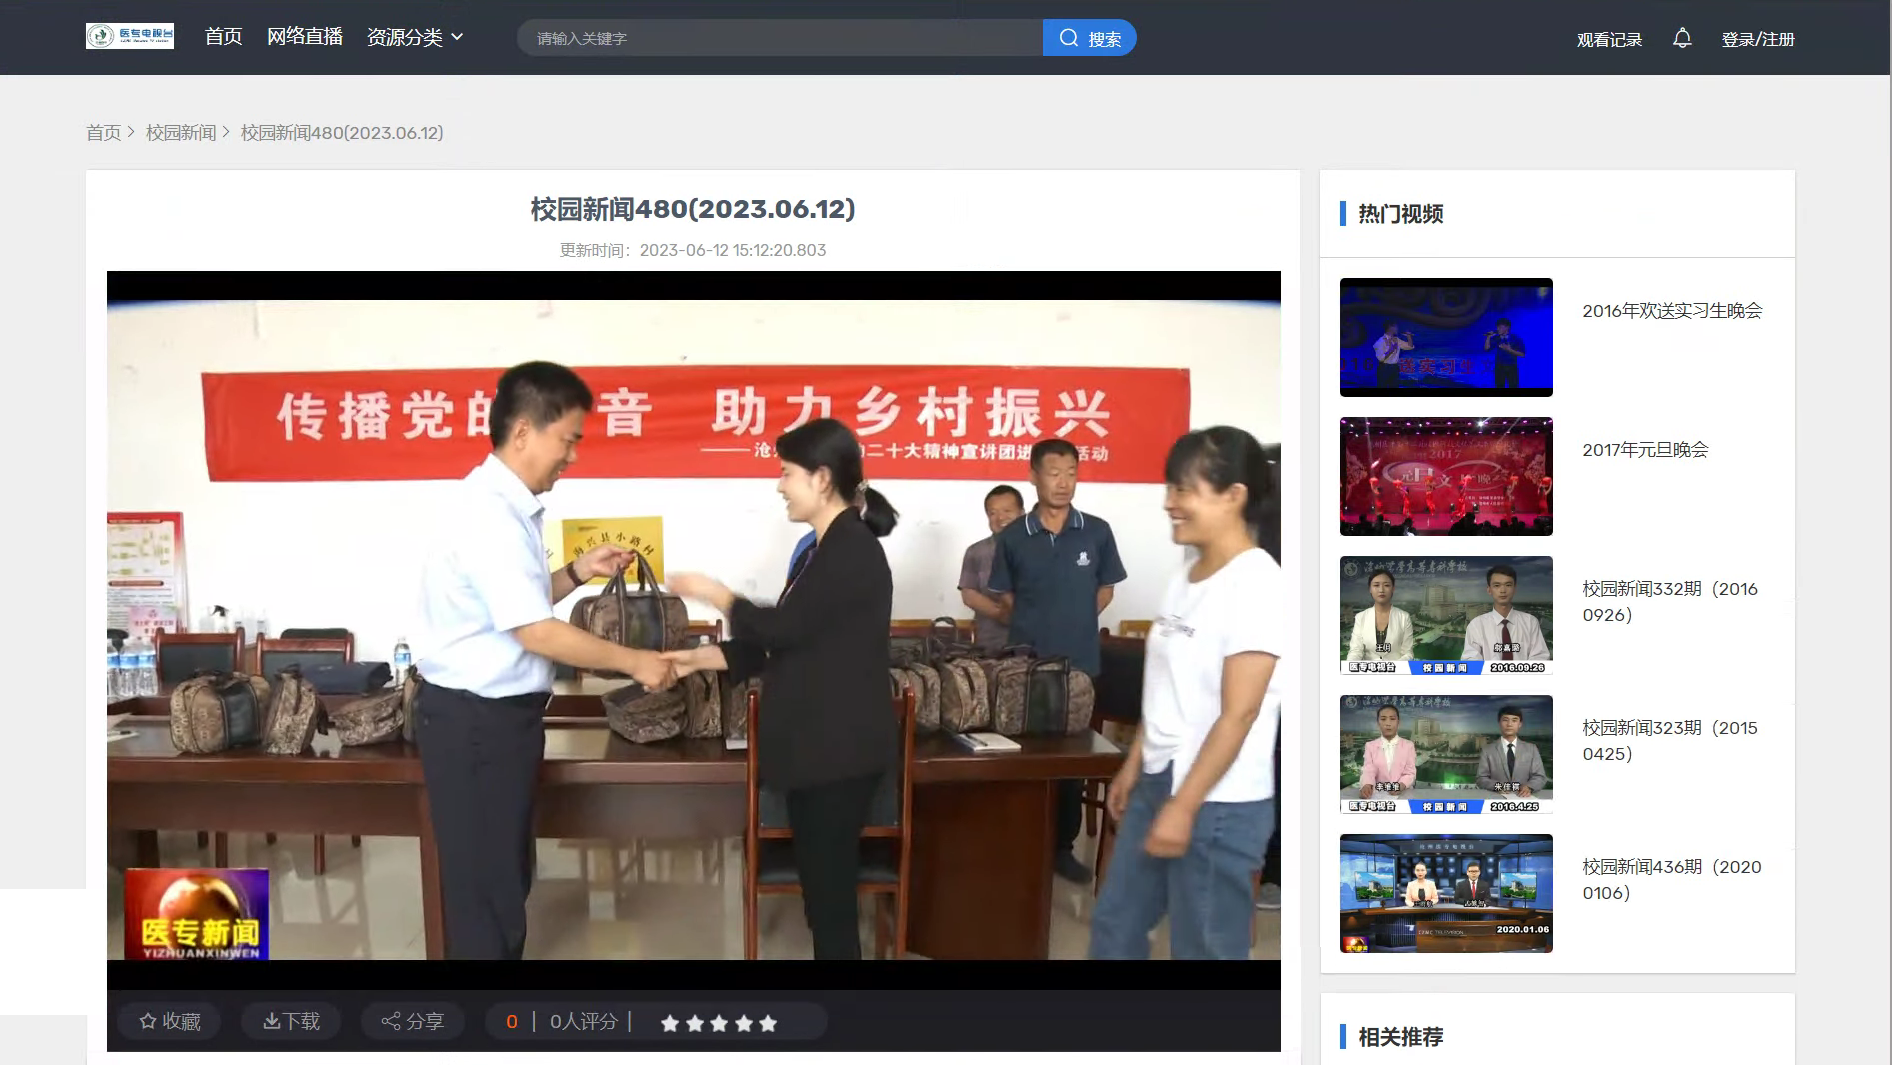Click breadcrumb 校园新闻480(2023.06.12)

(342, 132)
